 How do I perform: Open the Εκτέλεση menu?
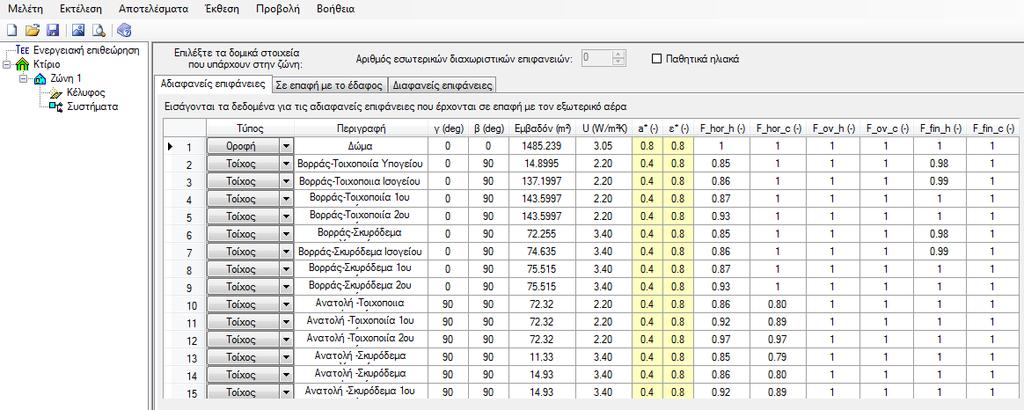tap(81, 9)
